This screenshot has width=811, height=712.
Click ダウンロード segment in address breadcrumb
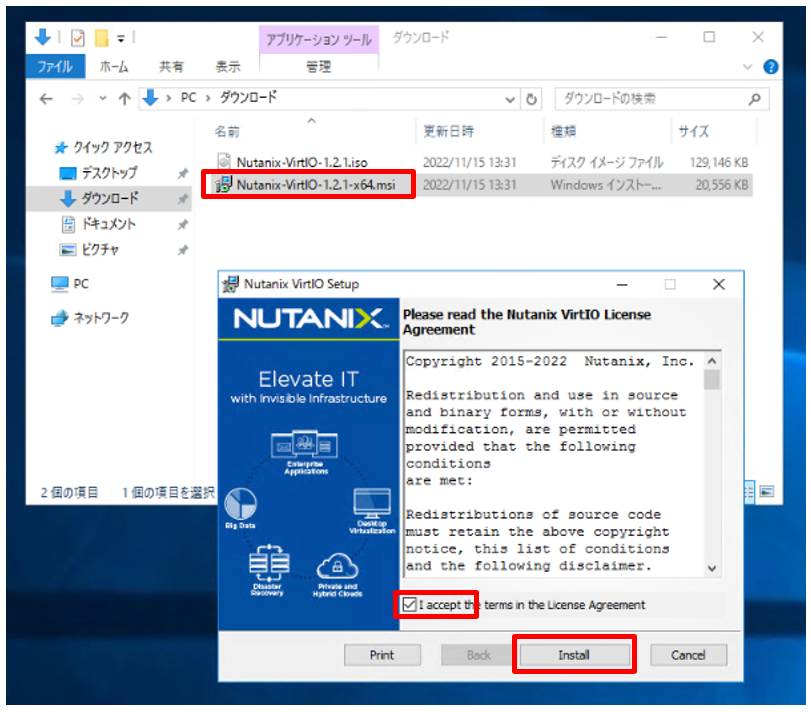tap(248, 97)
